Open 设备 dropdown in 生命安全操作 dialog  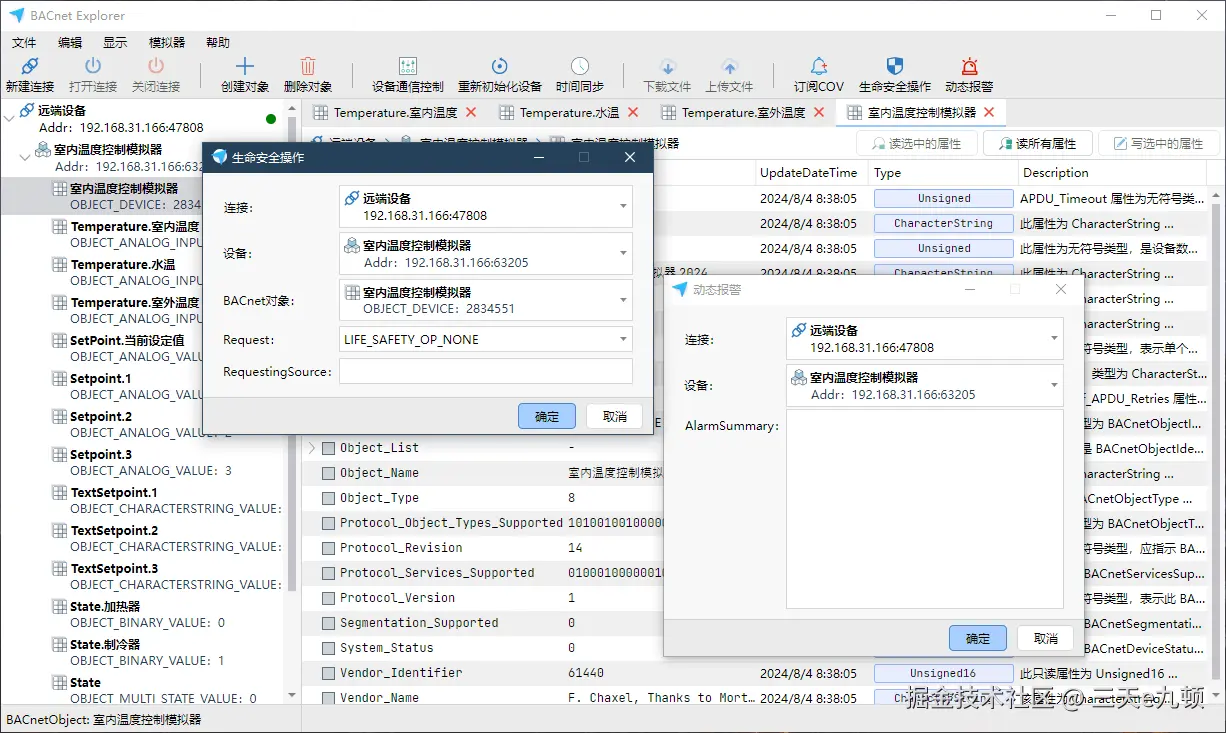pyautogui.click(x=486, y=254)
